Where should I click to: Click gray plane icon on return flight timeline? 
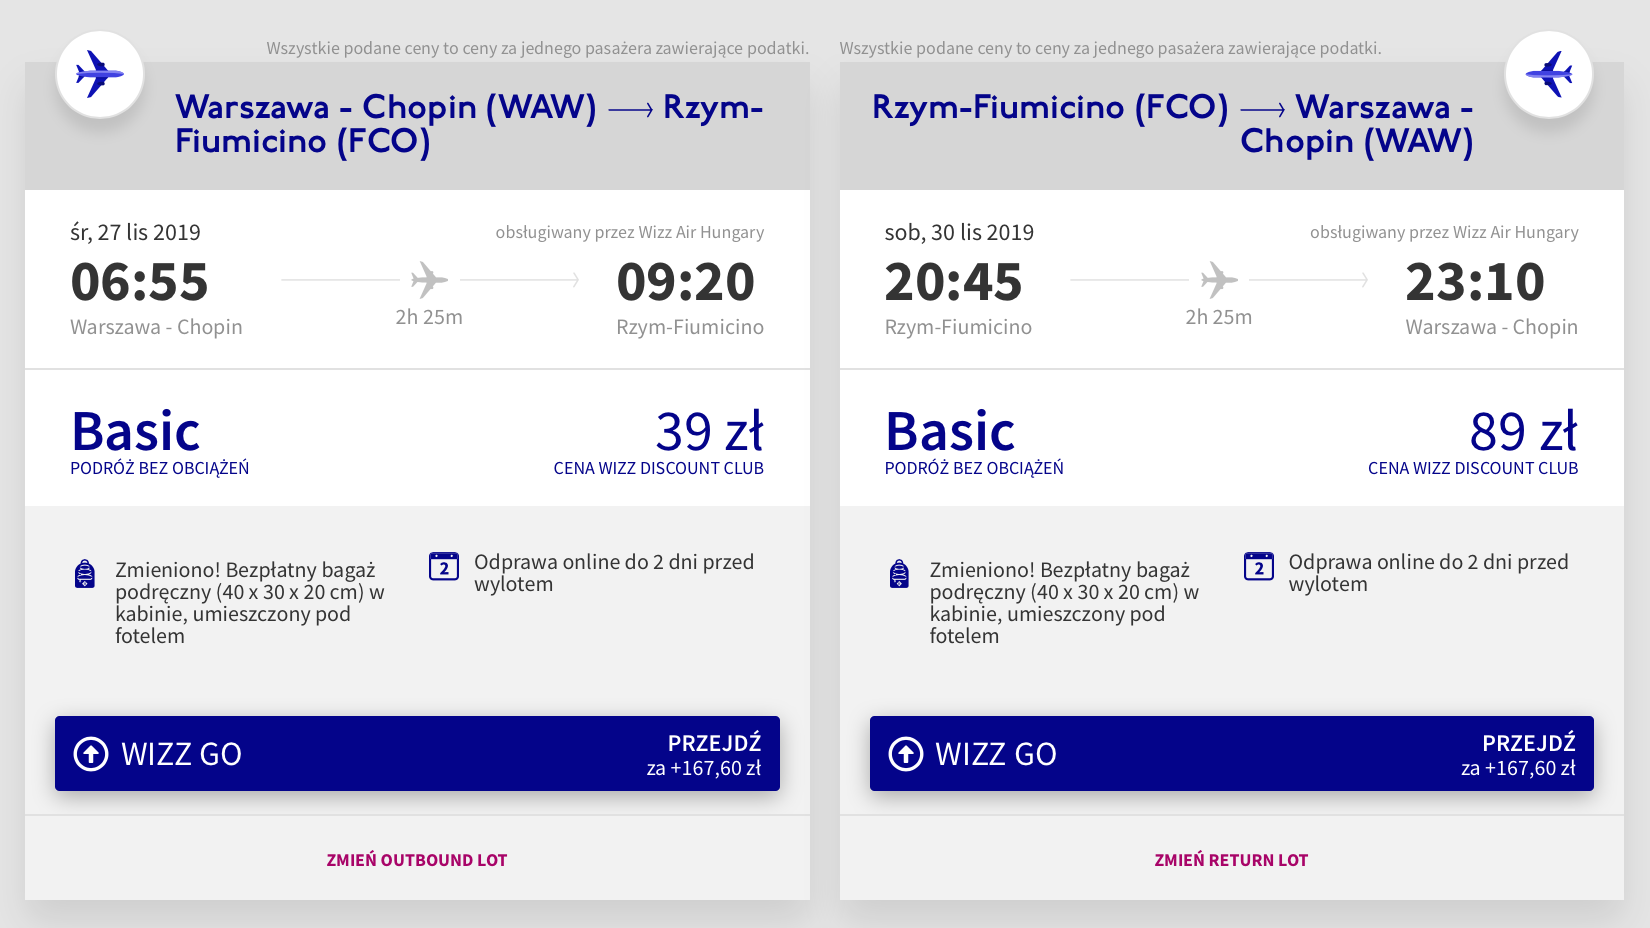click(x=1219, y=280)
